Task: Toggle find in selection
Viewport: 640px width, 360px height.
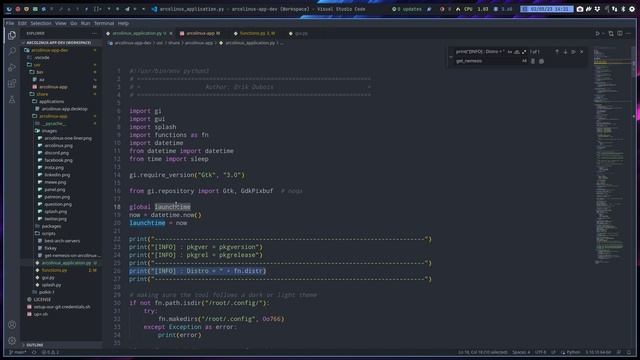Action: [x=573, y=52]
